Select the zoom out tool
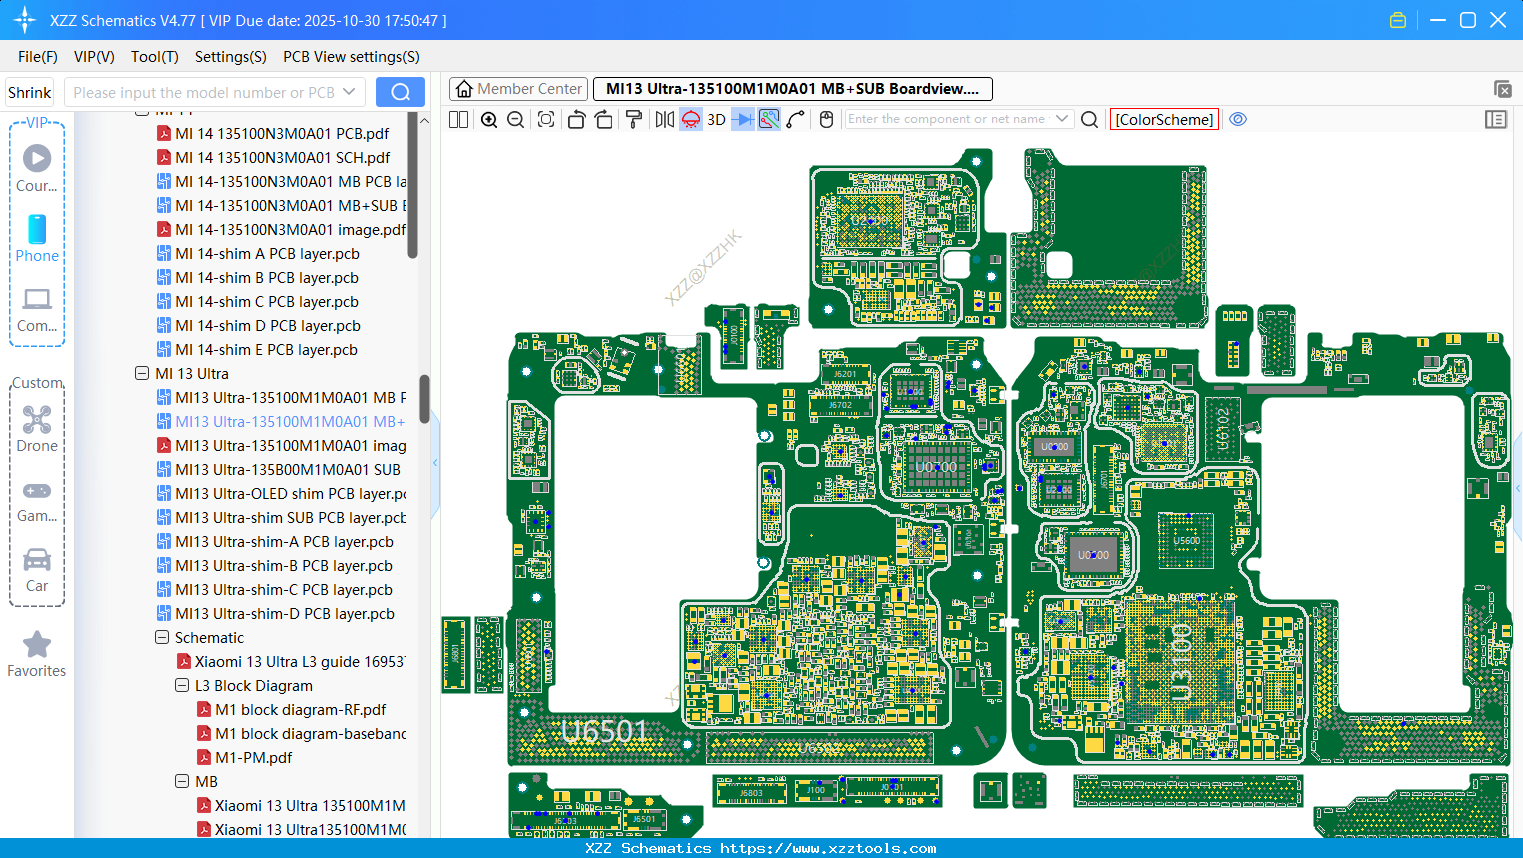Screen dimensions: 1523x858 [514, 119]
